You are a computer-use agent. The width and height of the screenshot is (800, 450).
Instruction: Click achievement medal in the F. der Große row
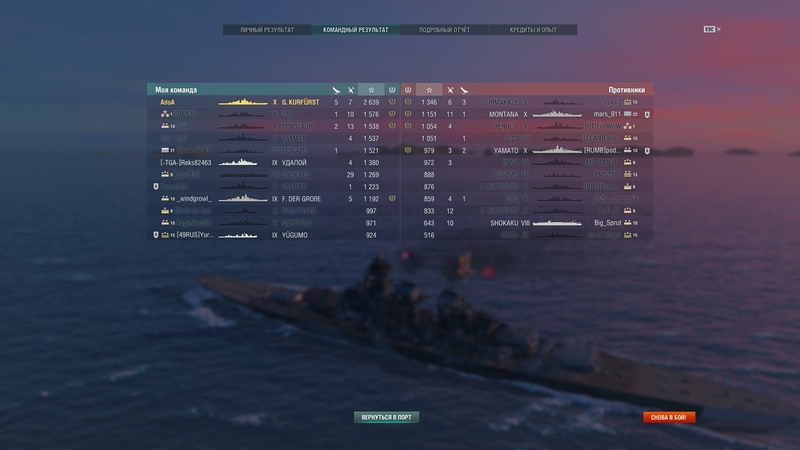click(x=392, y=198)
